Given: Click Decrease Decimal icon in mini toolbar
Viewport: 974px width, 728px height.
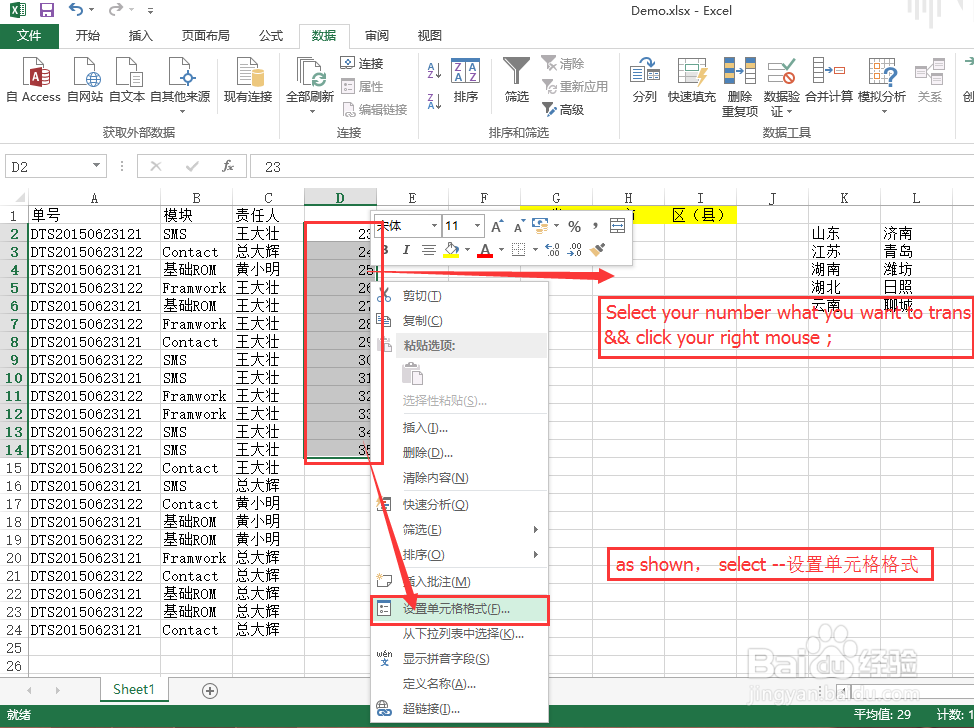Looking at the screenshot, I should (x=575, y=250).
